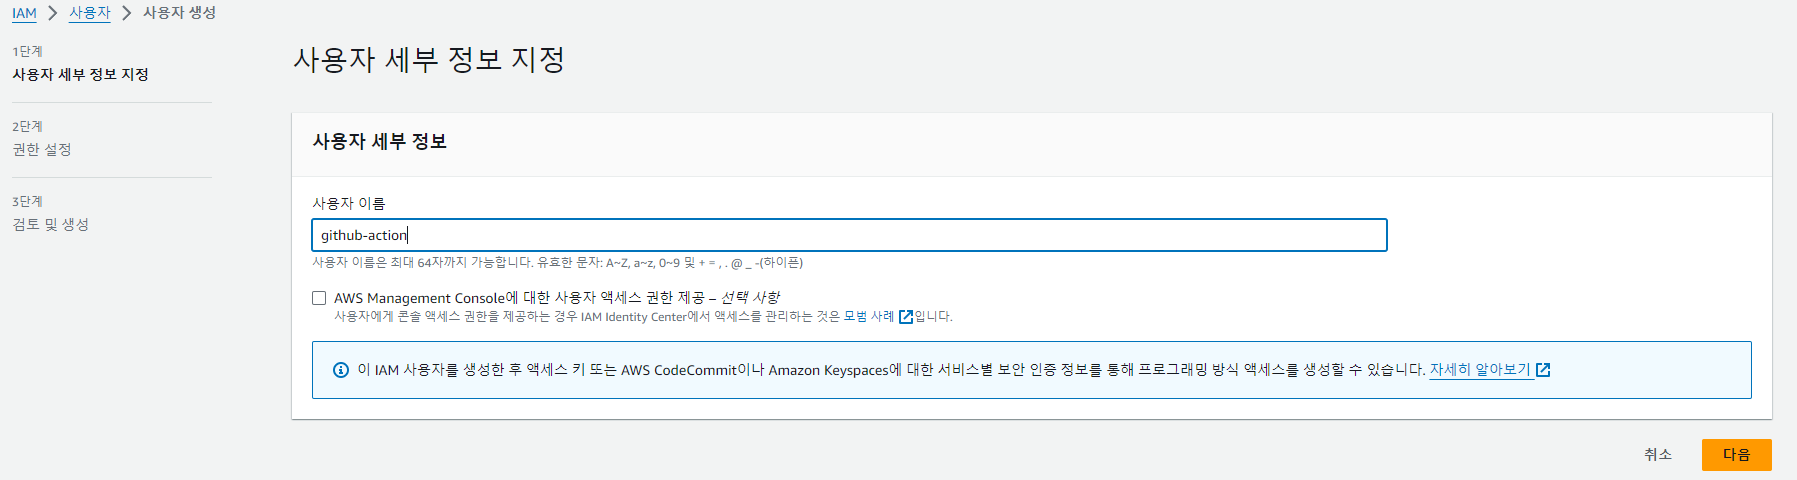The height and width of the screenshot is (480, 1797).
Task: Select step 1 사용자 세부 정보 지정 in sidebar
Action: click(80, 74)
